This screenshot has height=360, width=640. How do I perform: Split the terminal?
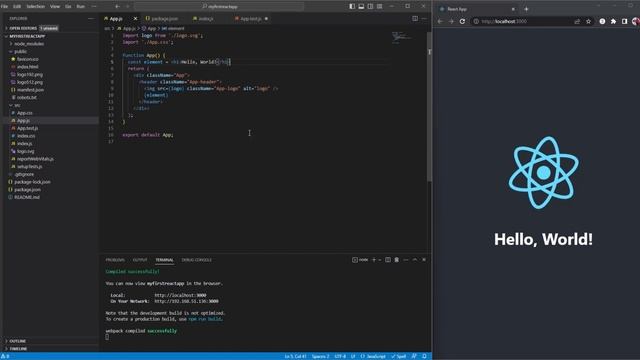[x=388, y=260]
